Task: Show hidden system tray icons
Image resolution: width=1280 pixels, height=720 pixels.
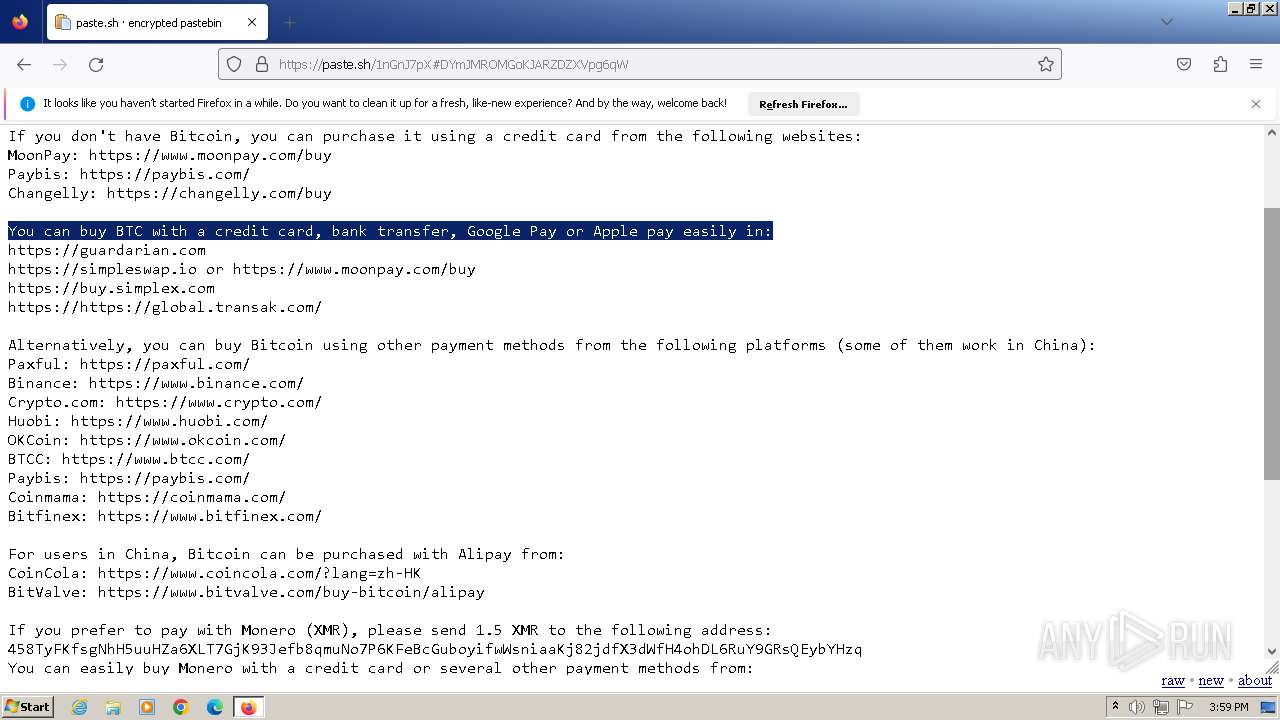Action: coord(1115,707)
